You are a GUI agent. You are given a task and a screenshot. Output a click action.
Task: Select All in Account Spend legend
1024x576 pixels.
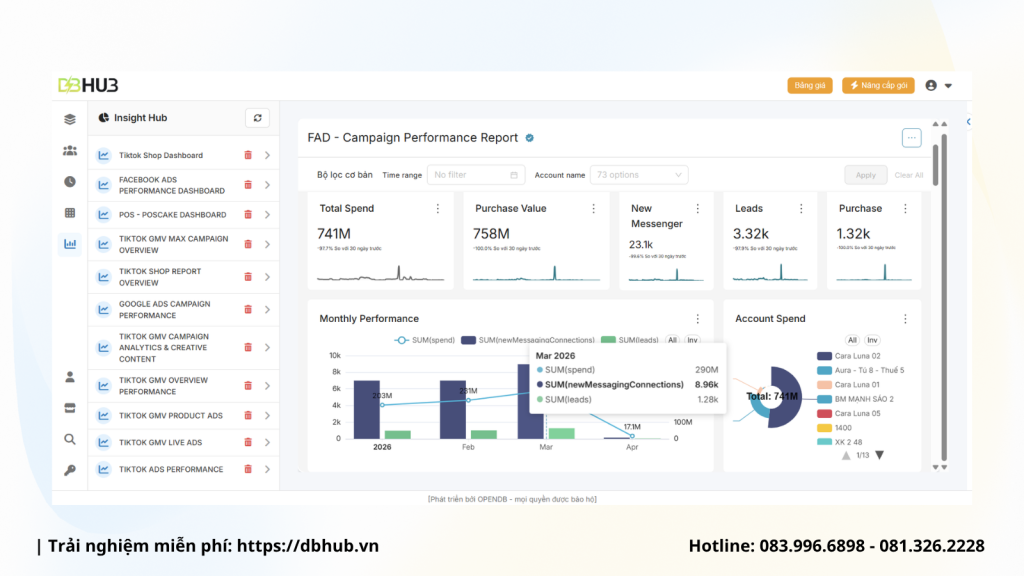[x=852, y=340]
